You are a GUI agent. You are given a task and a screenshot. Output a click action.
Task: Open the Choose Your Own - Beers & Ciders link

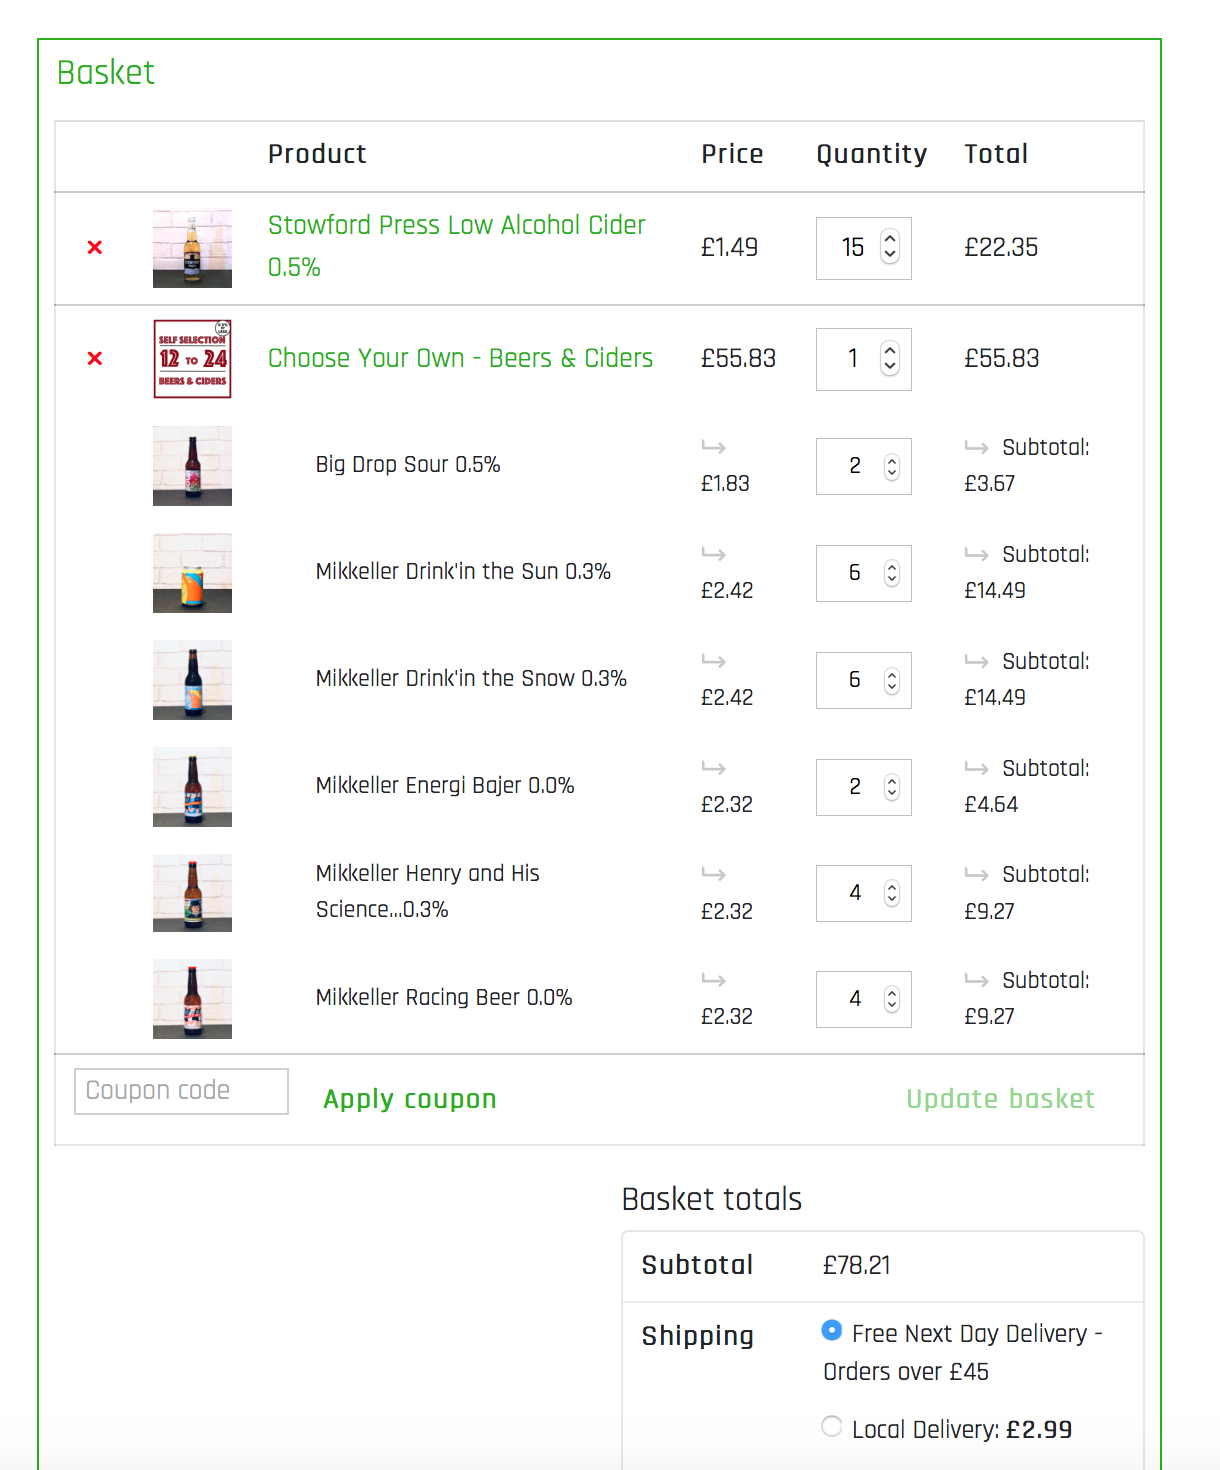tap(460, 358)
